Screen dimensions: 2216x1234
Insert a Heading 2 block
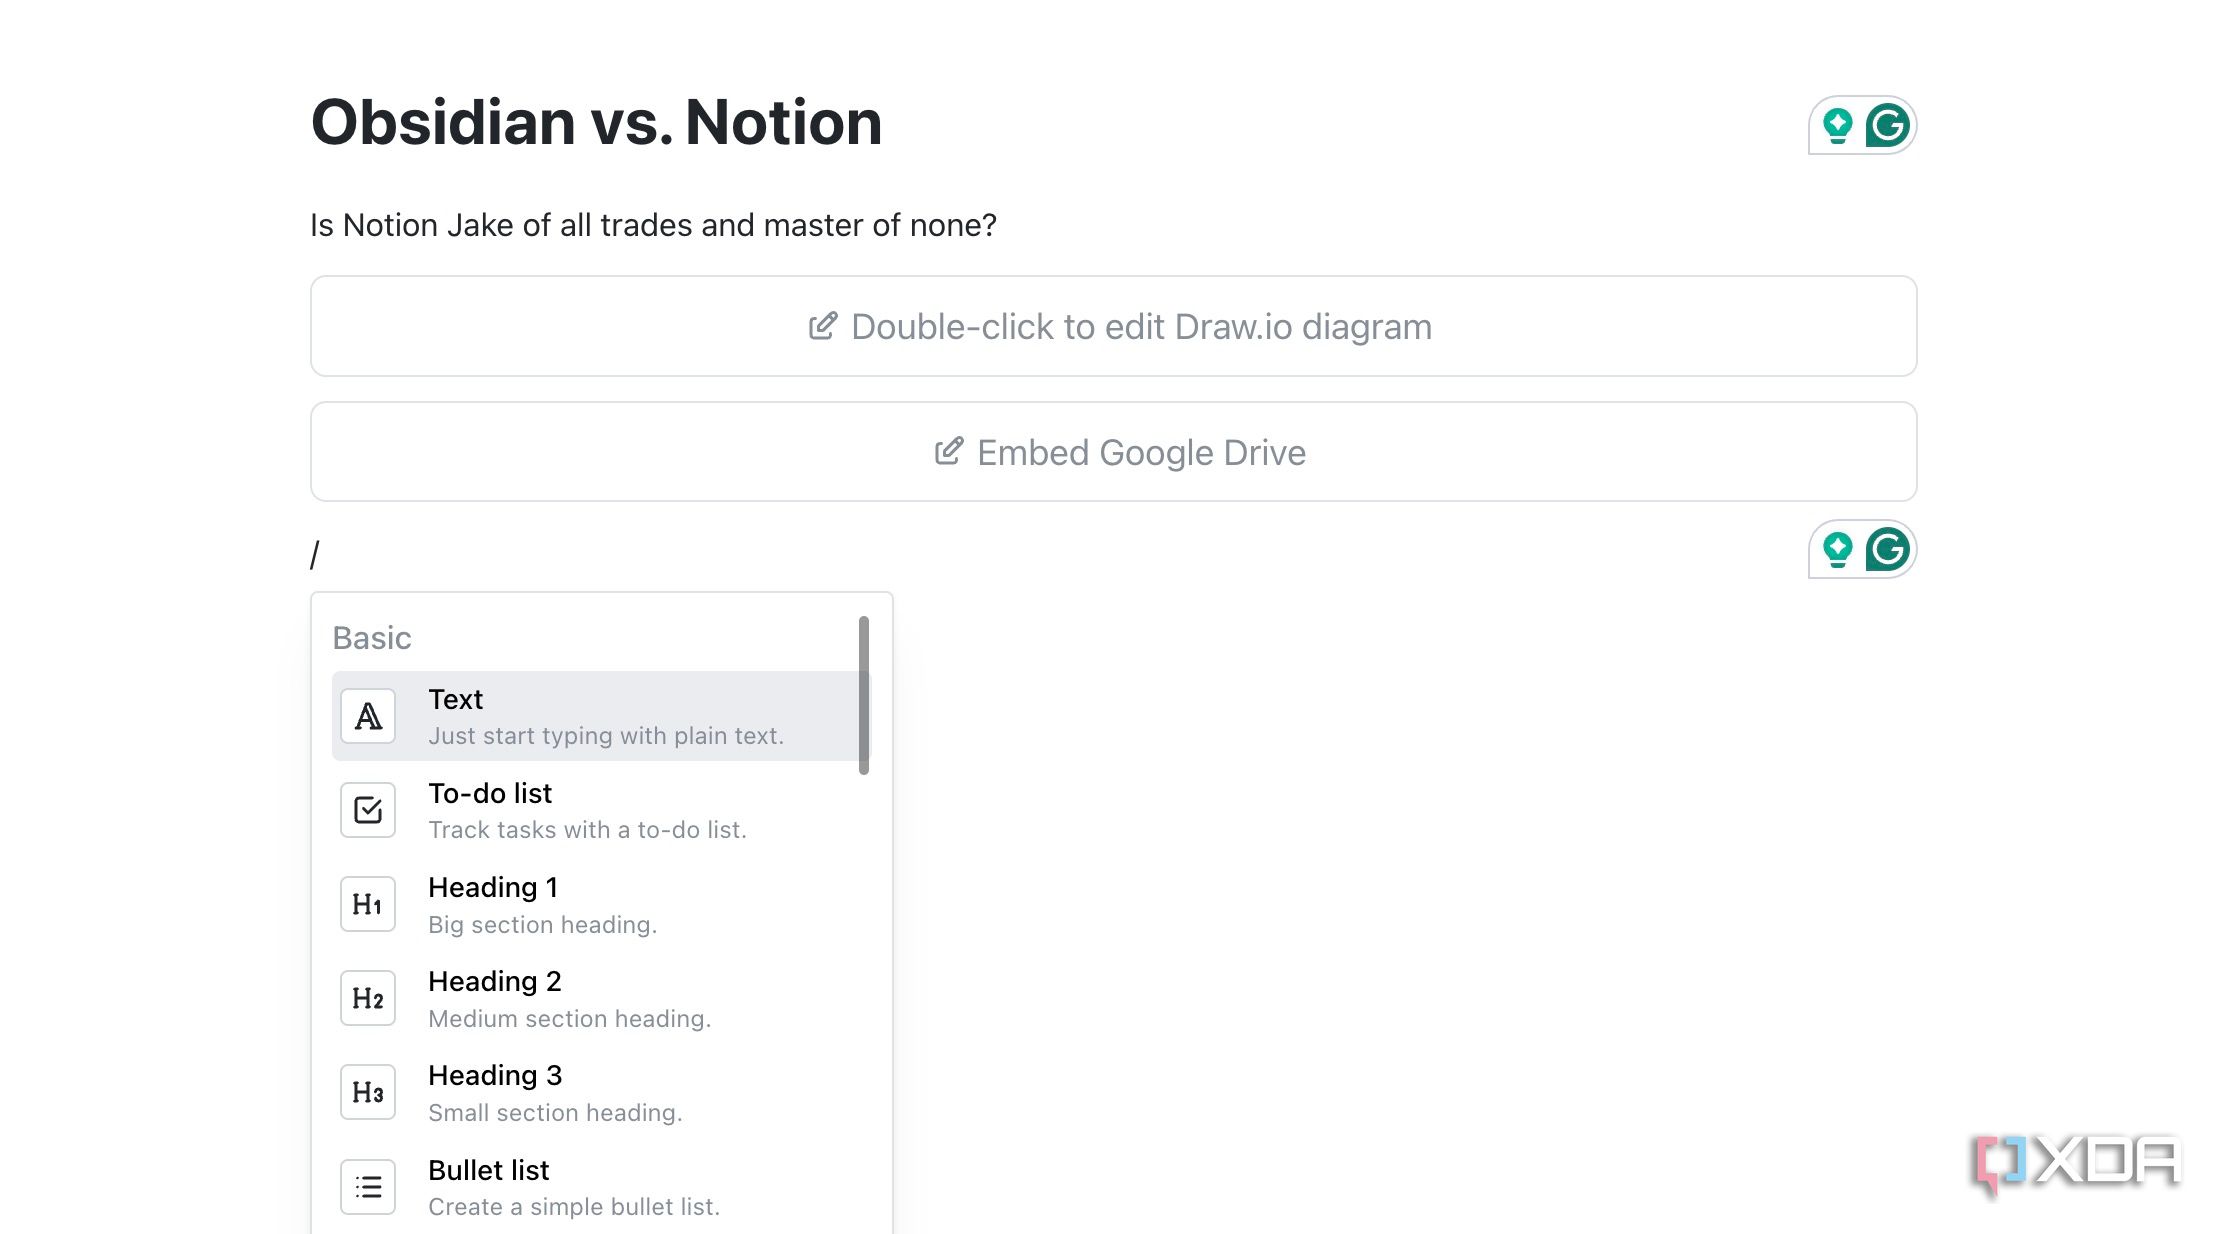(601, 998)
